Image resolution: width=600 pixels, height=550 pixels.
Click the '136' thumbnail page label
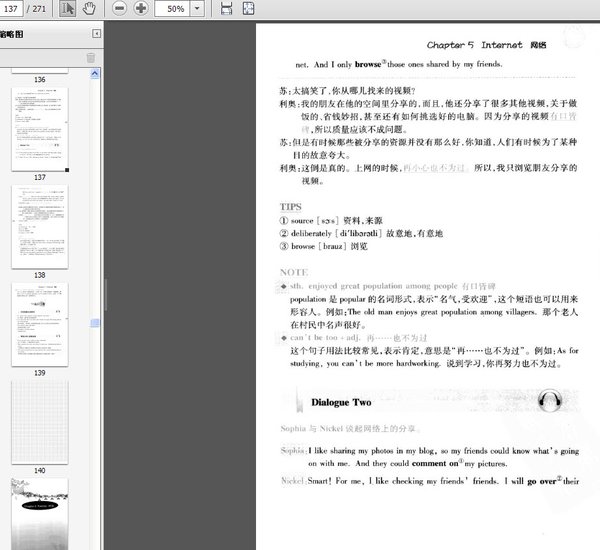[x=40, y=80]
